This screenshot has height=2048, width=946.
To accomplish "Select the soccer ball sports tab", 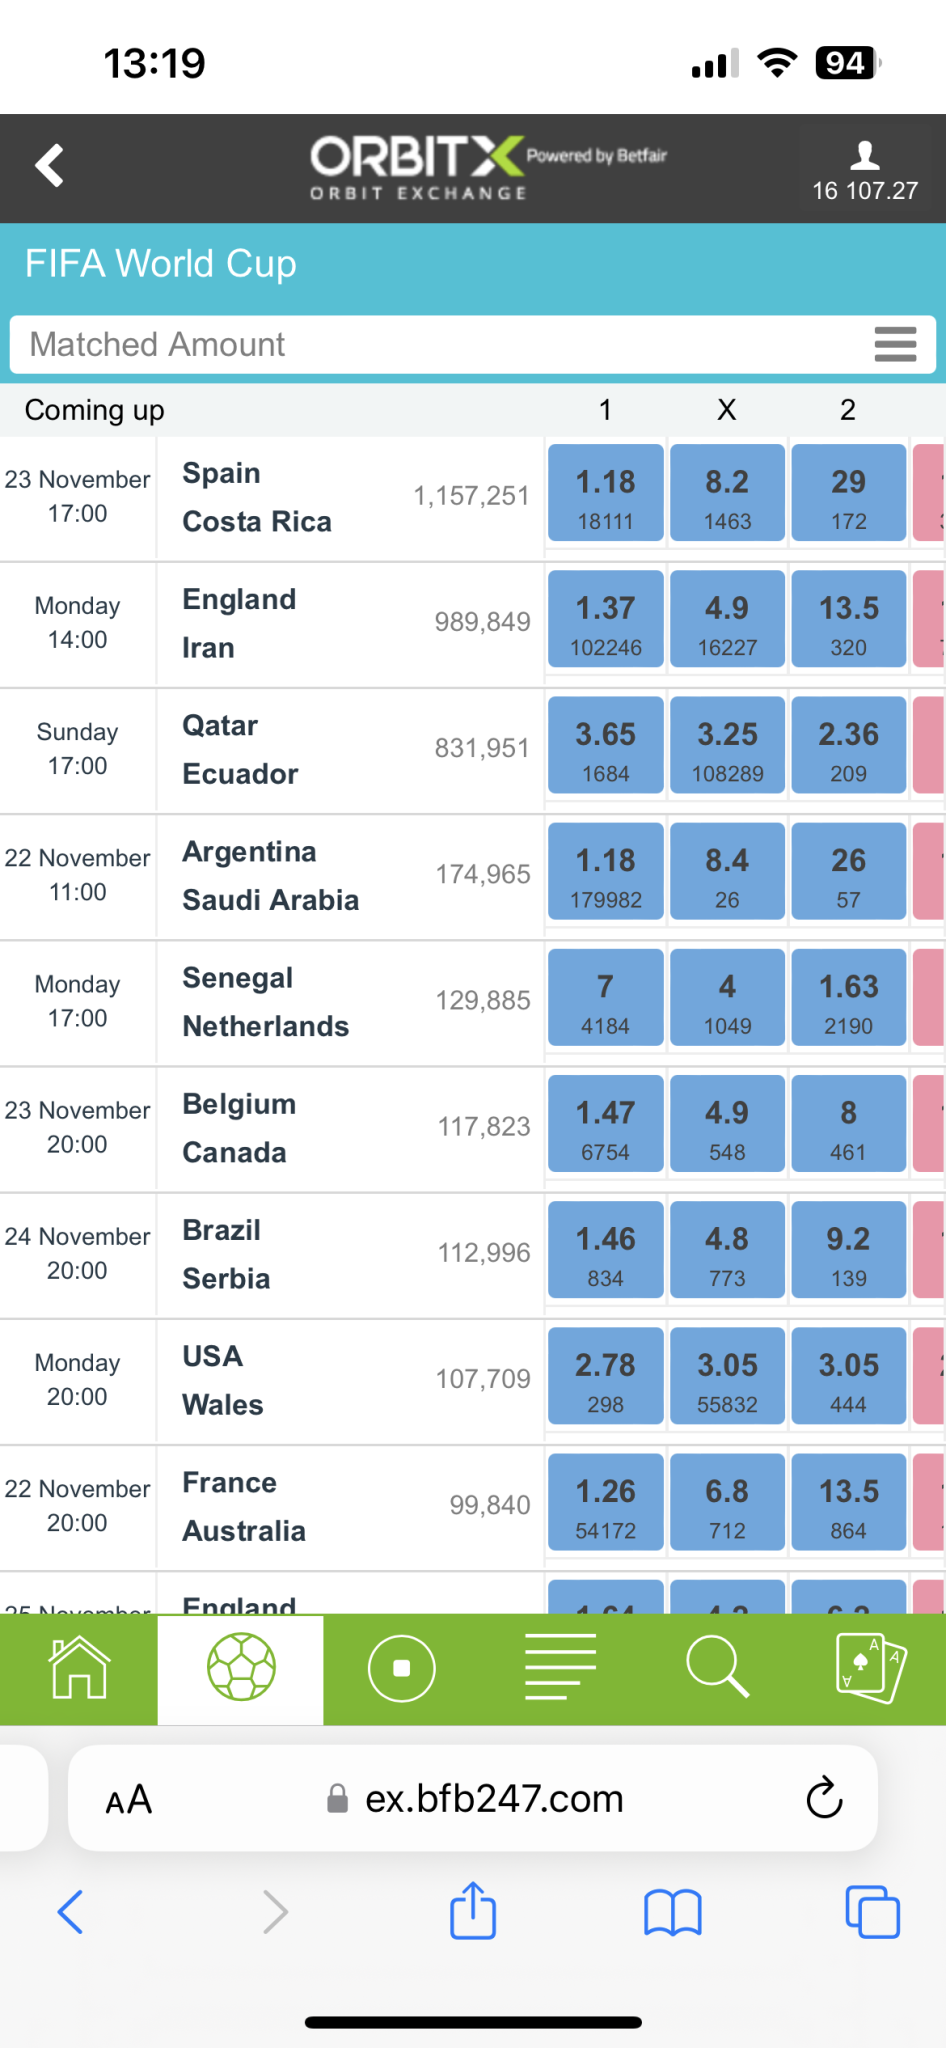I will pyautogui.click(x=241, y=1667).
